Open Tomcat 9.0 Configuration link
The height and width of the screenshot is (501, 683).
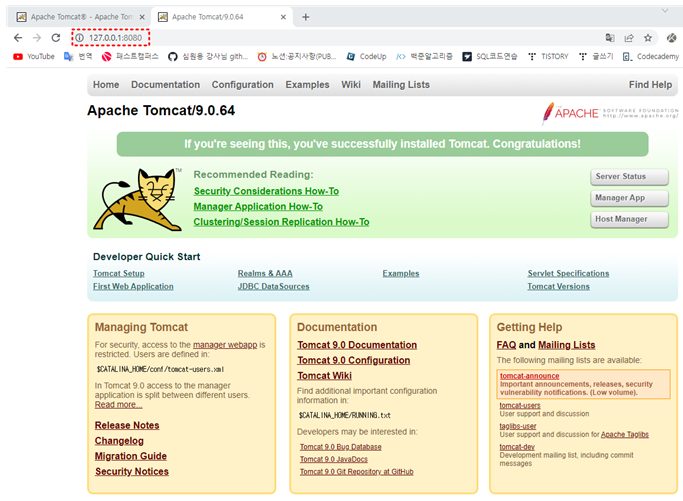point(354,360)
